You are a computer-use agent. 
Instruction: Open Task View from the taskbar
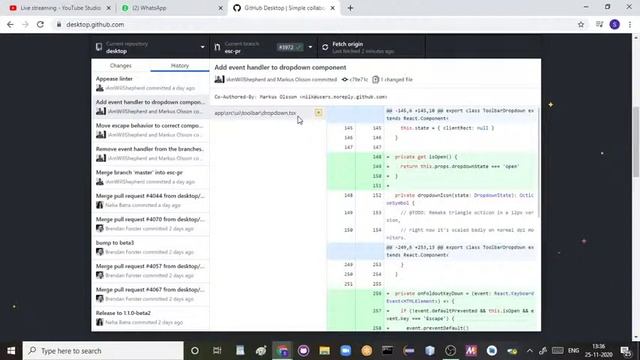pyautogui.click(x=217, y=351)
